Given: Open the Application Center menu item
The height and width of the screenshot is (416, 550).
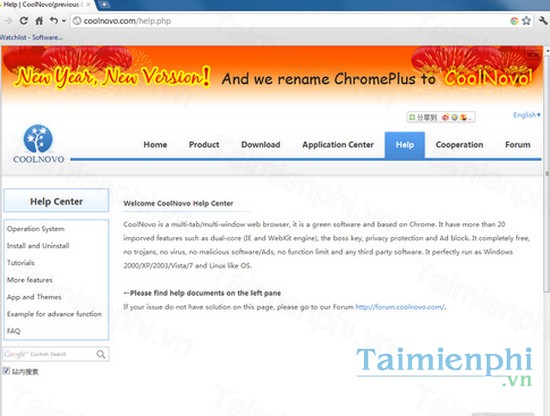Looking at the screenshot, I should [338, 145].
